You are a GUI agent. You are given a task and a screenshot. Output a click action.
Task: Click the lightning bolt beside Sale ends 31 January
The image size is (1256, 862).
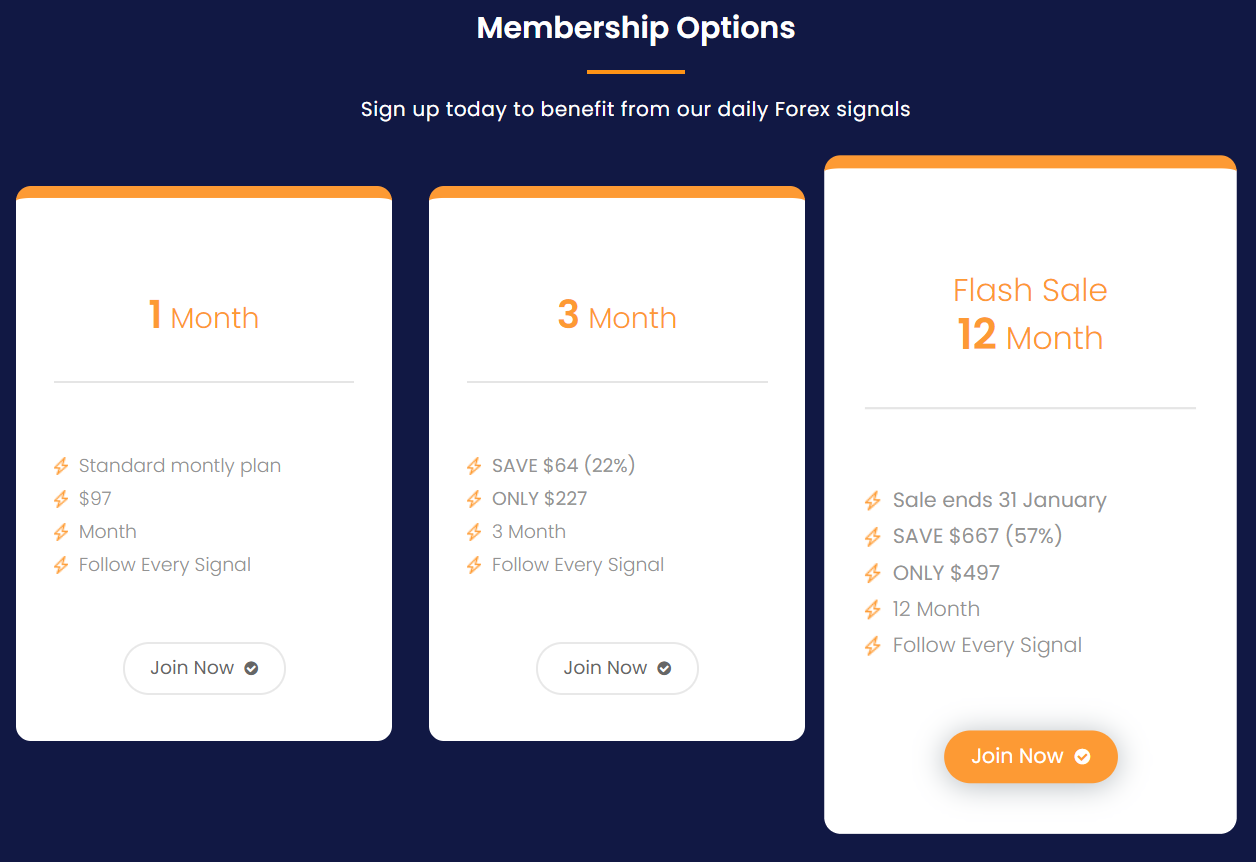click(x=873, y=501)
